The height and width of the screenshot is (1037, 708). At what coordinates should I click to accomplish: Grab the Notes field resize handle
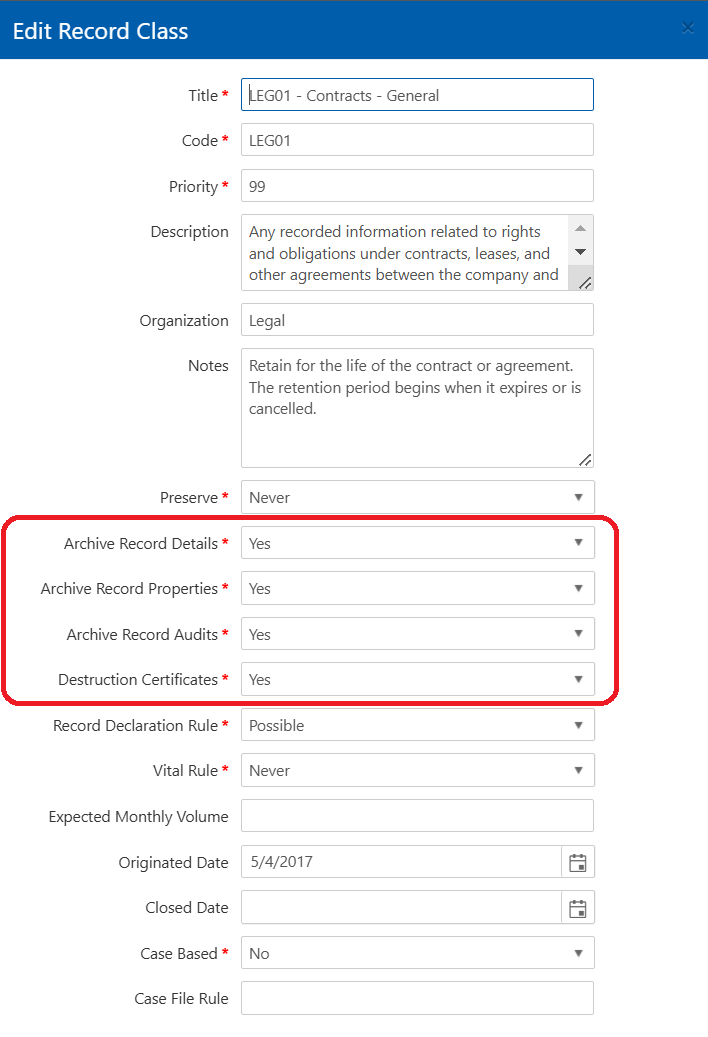pos(585,459)
